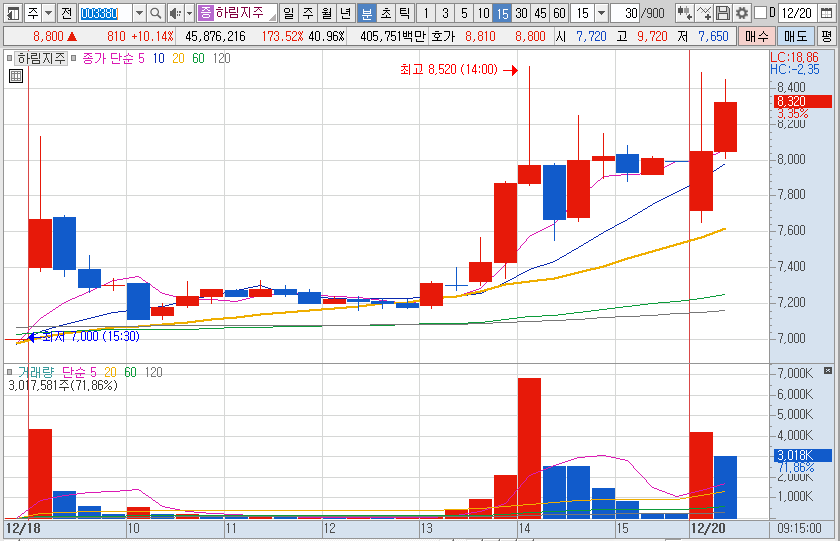Set the interval to 10 minutes

[483, 13]
